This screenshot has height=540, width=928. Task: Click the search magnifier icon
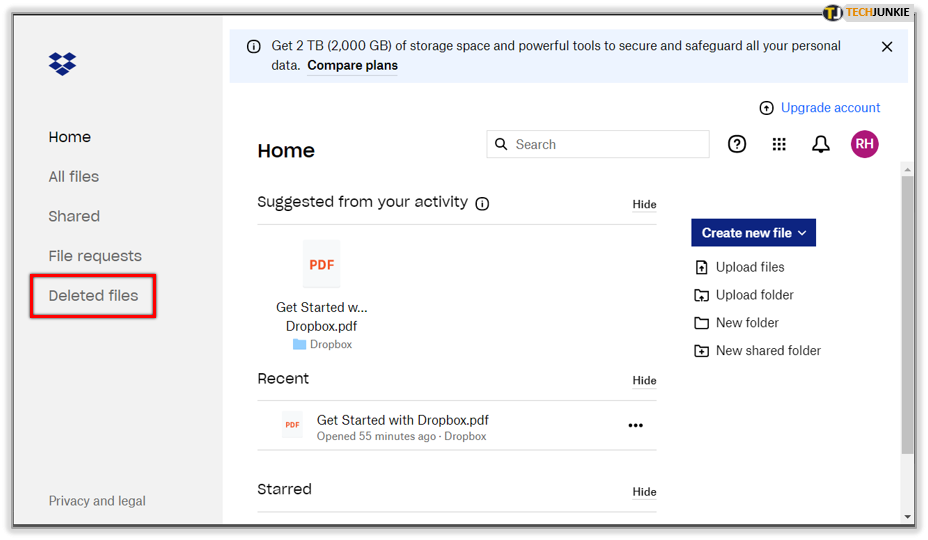501,144
